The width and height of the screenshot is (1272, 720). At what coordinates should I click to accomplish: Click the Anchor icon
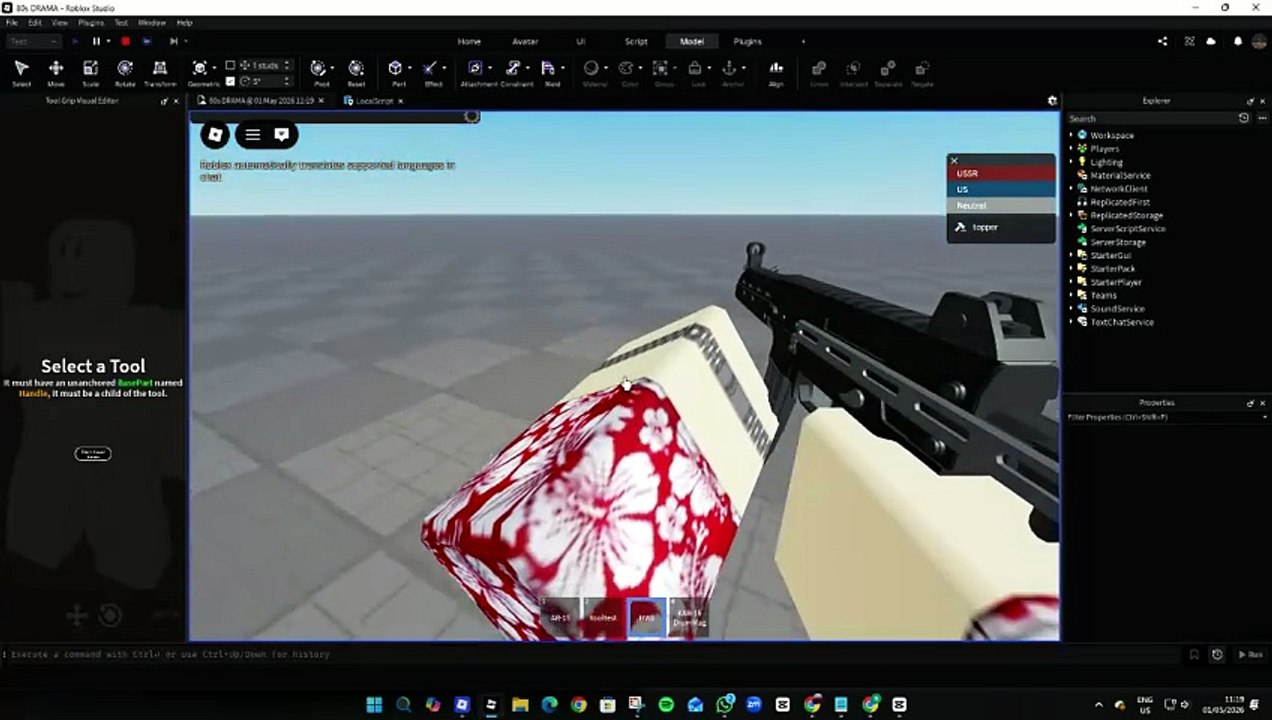pyautogui.click(x=729, y=69)
